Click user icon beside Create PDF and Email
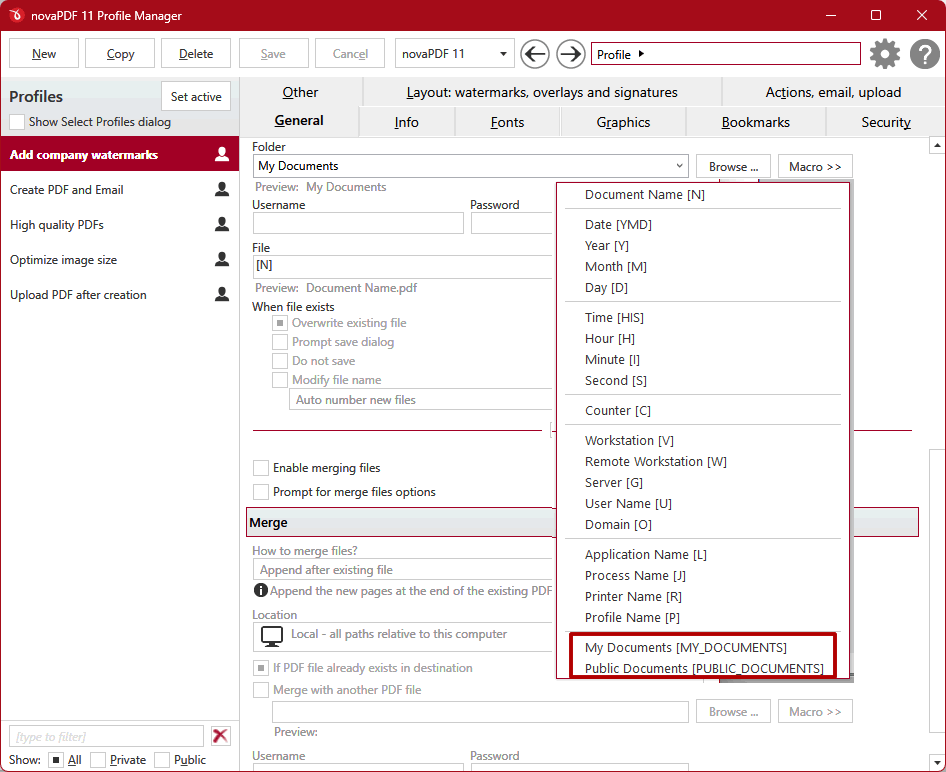946x772 pixels. tap(222, 190)
